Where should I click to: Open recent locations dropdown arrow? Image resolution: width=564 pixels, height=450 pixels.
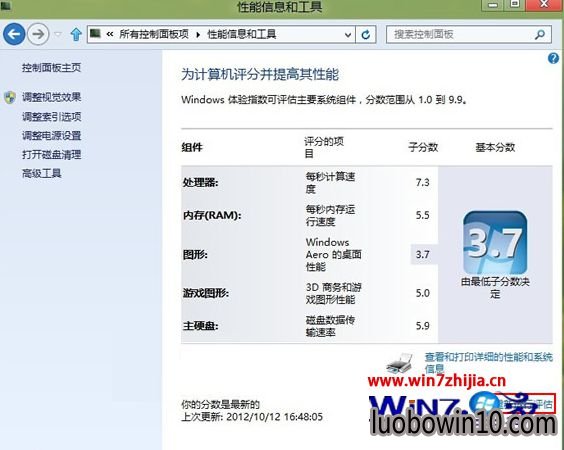58,35
